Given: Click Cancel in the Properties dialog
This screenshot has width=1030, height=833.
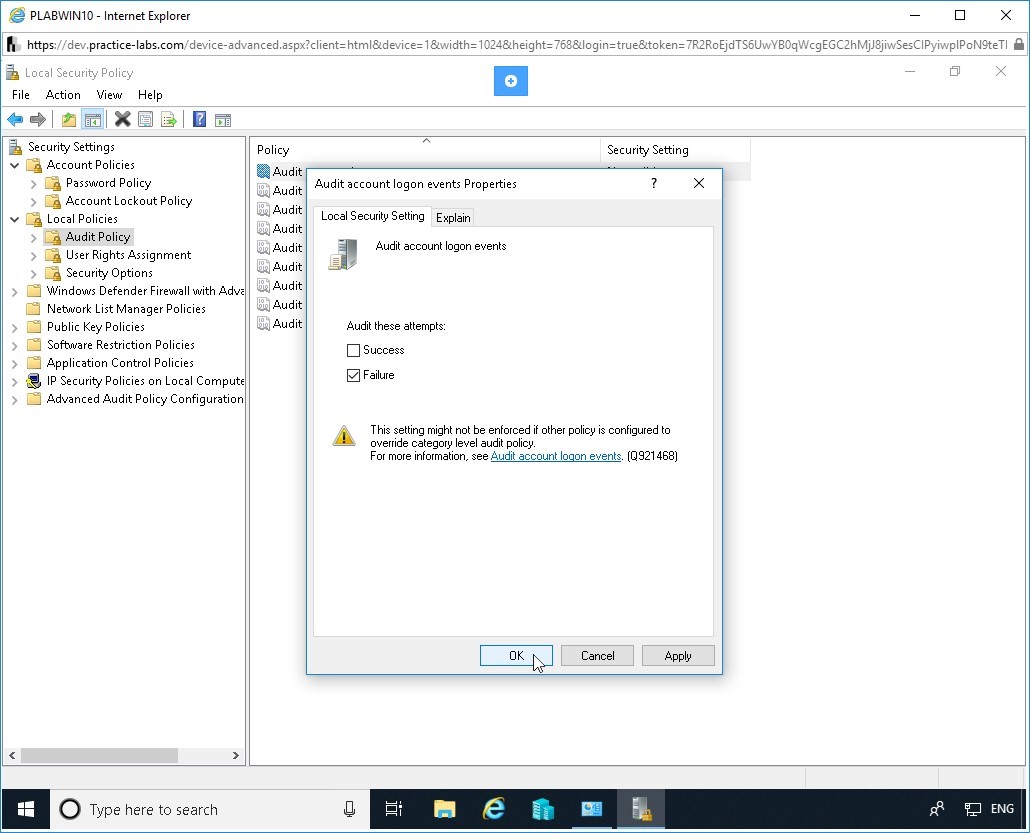Looking at the screenshot, I should tap(597, 656).
